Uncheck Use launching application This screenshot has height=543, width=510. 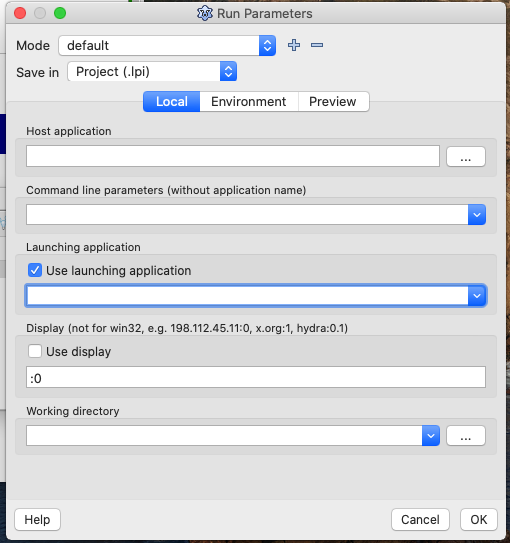coord(35,270)
